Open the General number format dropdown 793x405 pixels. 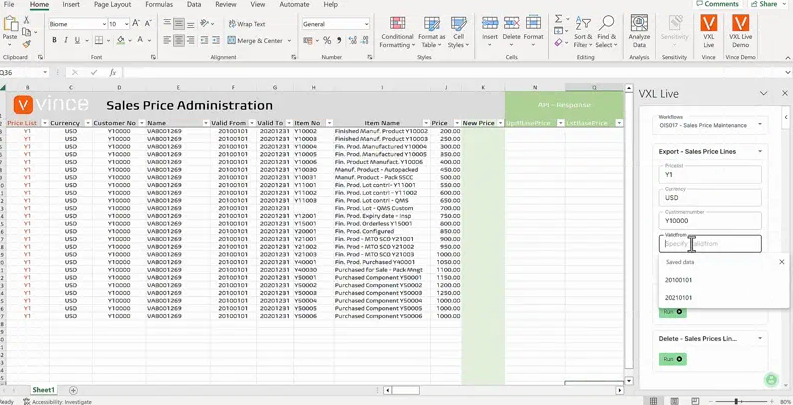tap(366, 24)
